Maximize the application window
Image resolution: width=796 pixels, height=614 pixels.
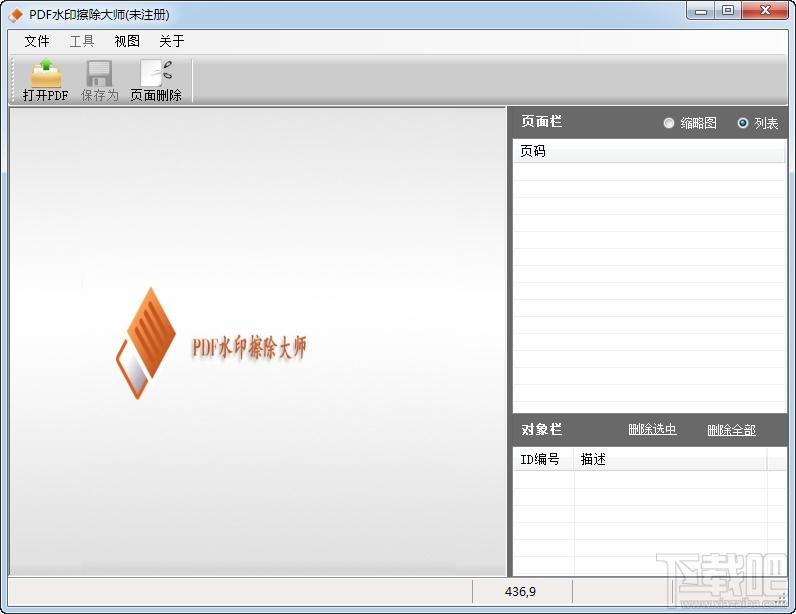click(x=727, y=11)
